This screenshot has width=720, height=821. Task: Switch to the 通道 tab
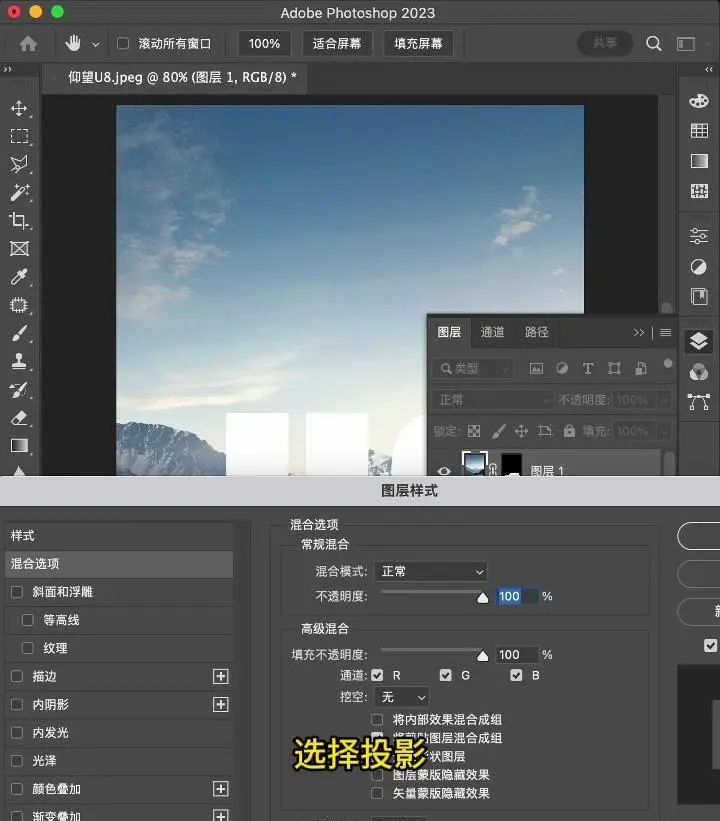pos(492,332)
